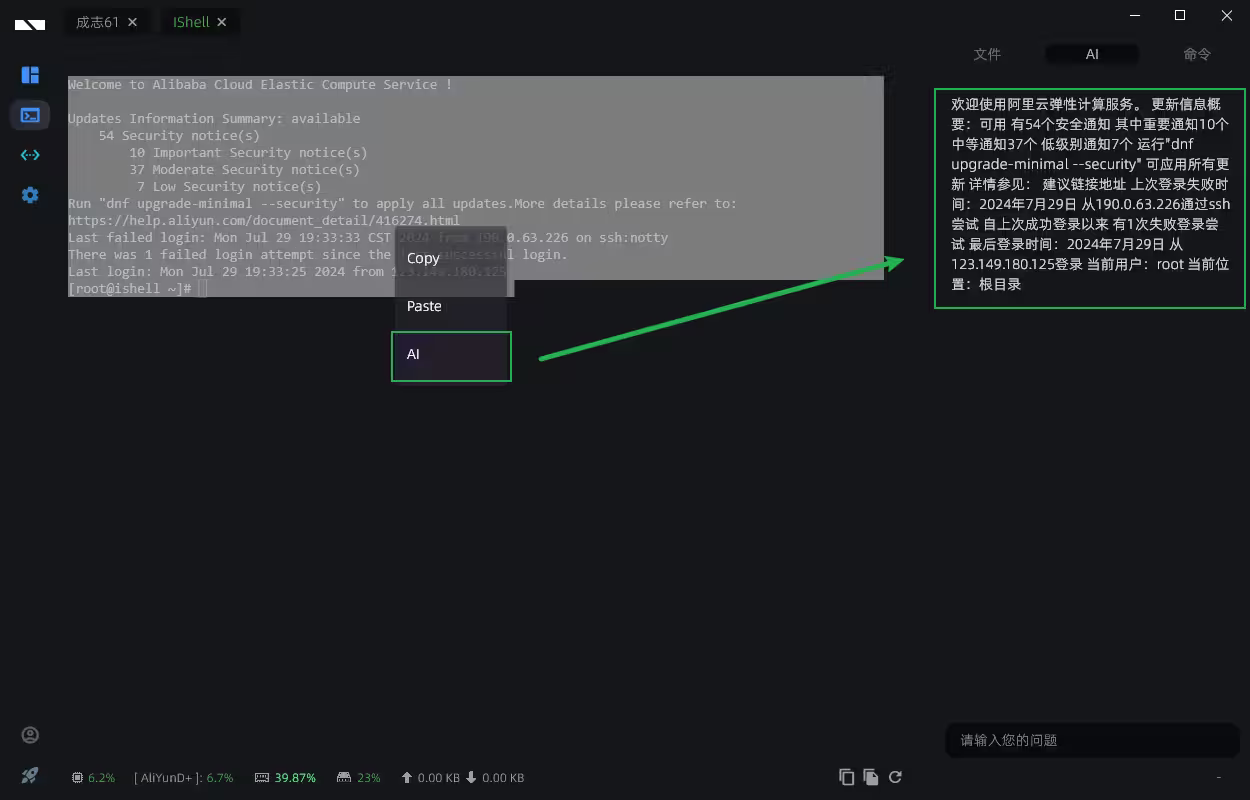
Task: Choose Copy from the context menu
Action: tap(451, 258)
